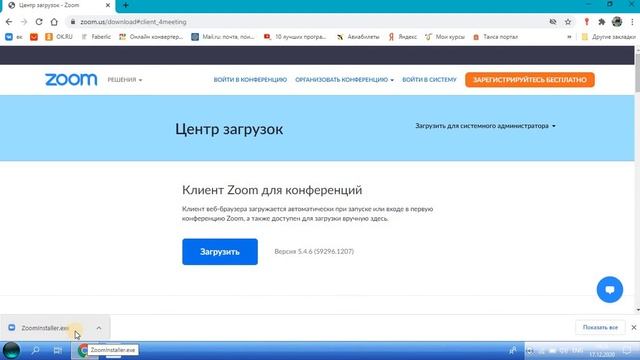This screenshot has height=360, width=640.
Task: Click ЗАРЕГИСТРИРУЙТЕСЬ БЕСПЛАТНО button
Action: click(x=530, y=80)
